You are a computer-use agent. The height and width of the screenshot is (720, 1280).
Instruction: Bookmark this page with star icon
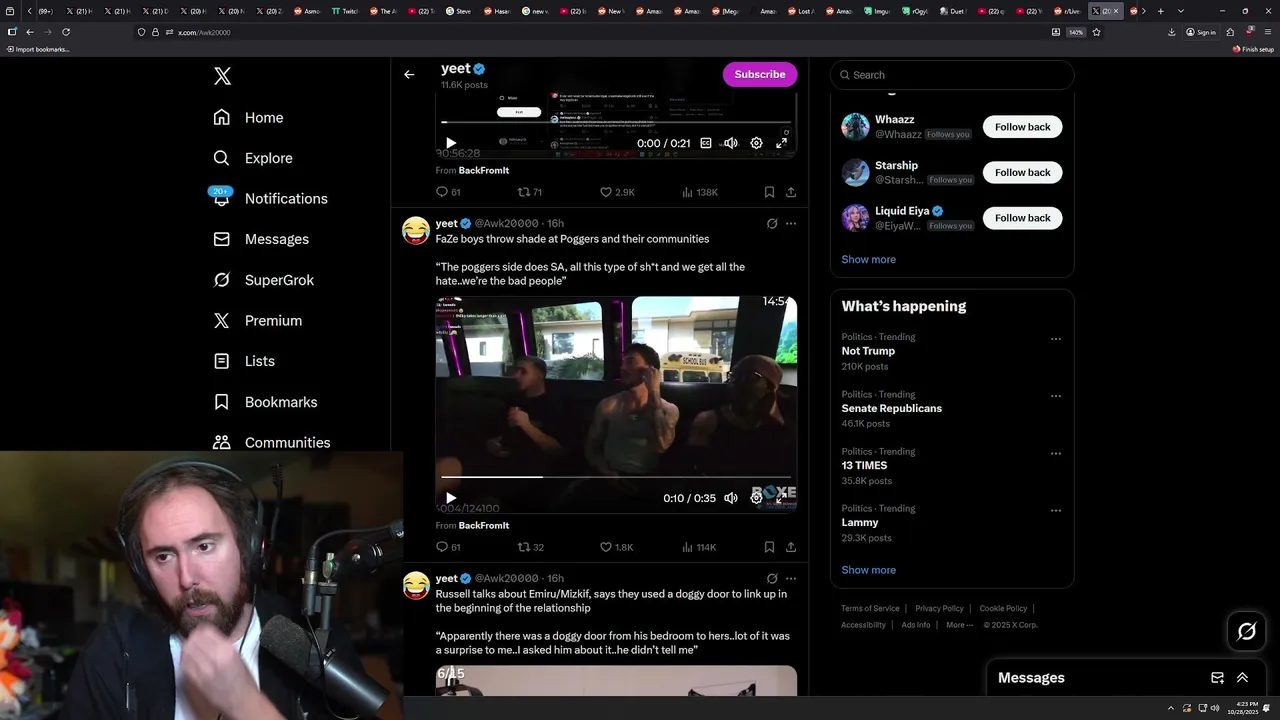coord(1096,32)
